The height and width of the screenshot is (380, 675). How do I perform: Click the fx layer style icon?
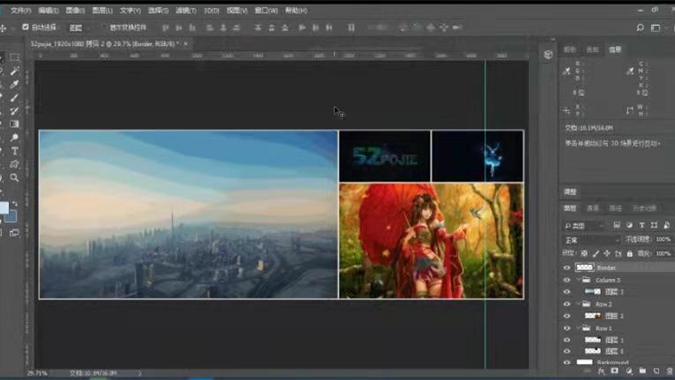click(601, 371)
